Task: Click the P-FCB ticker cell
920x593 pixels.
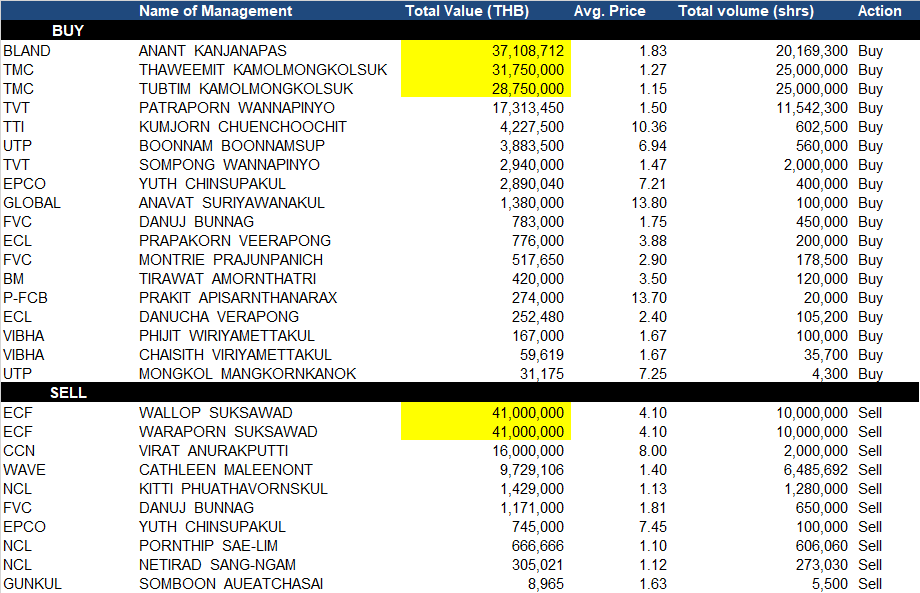Action: click(25, 298)
